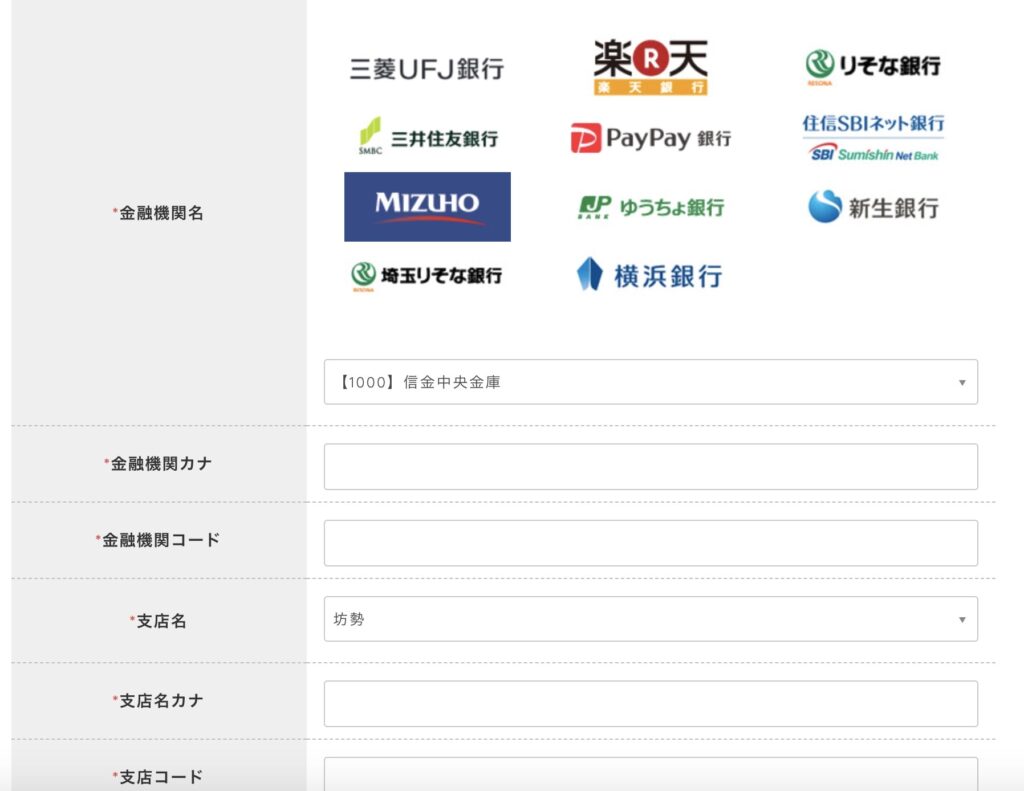Focus the 支店コード input field

coord(650,775)
